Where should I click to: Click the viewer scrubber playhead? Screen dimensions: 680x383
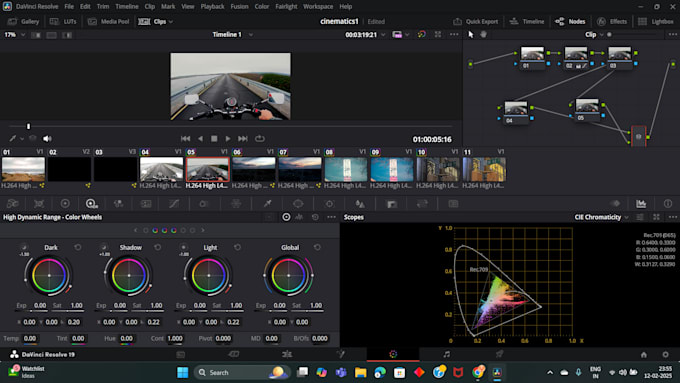pos(29,126)
